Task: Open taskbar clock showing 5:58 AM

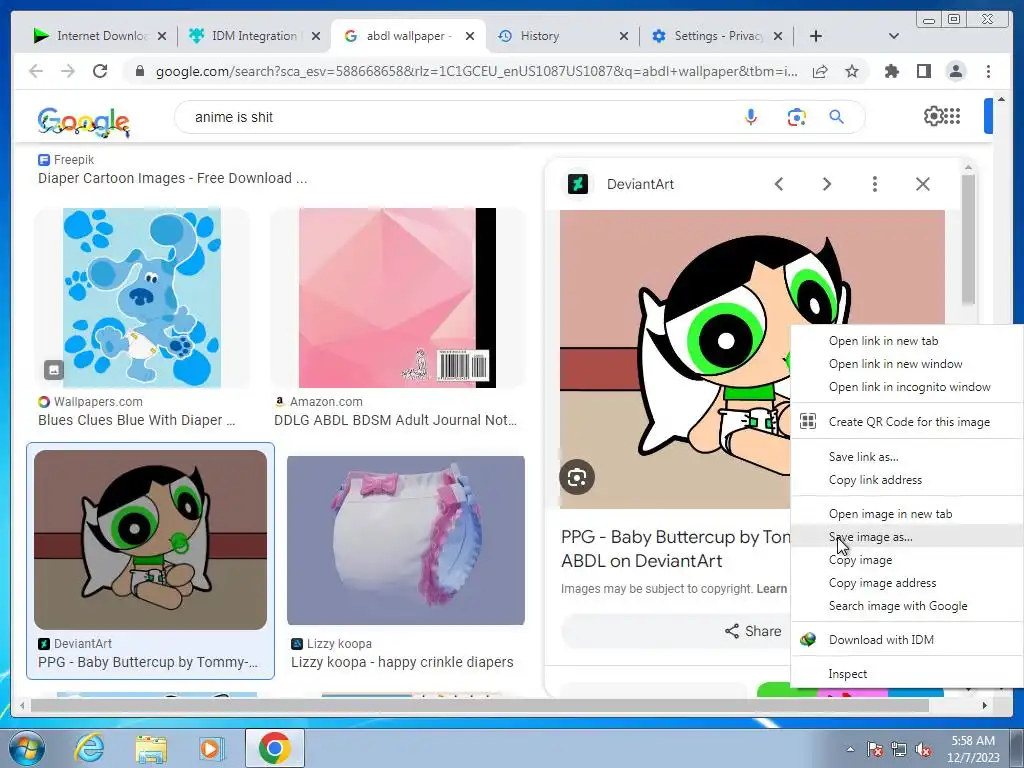Action: (974, 749)
